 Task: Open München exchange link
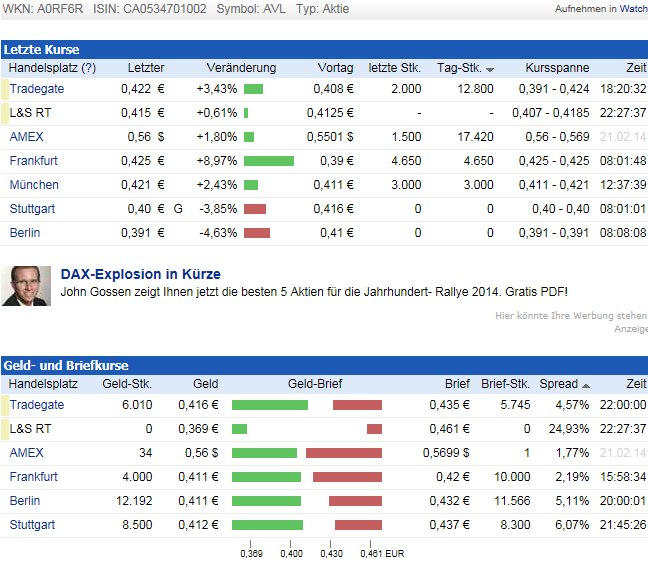34,185
